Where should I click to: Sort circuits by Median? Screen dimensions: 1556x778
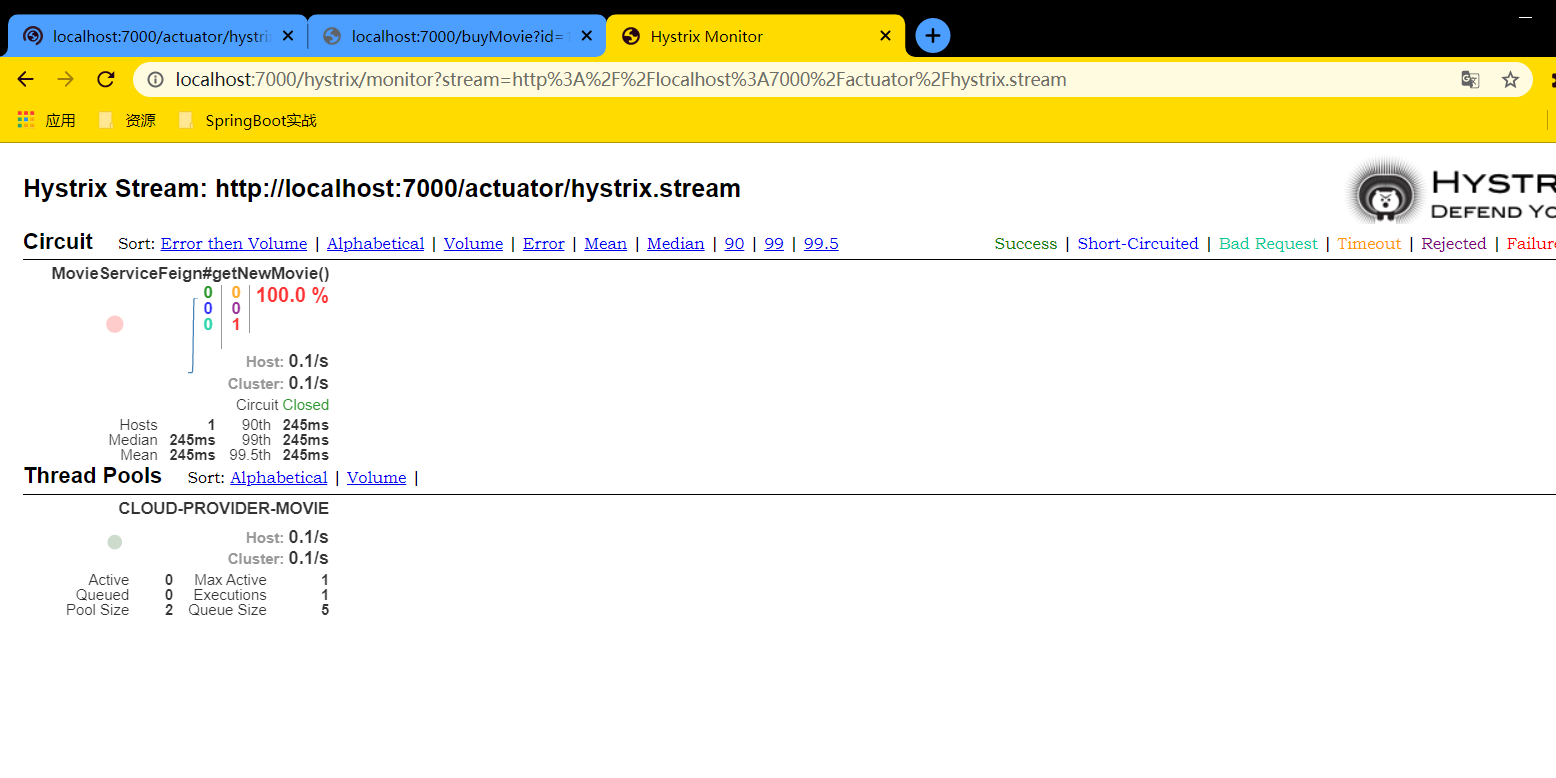676,244
